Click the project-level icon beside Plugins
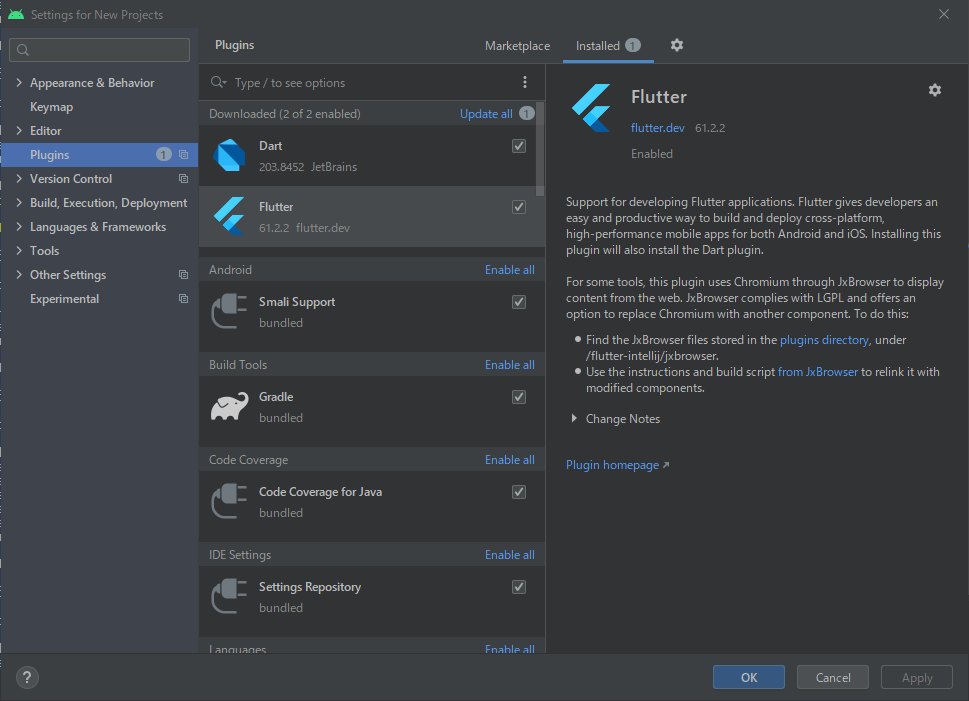Screen dimensions: 969x701 [184, 155]
